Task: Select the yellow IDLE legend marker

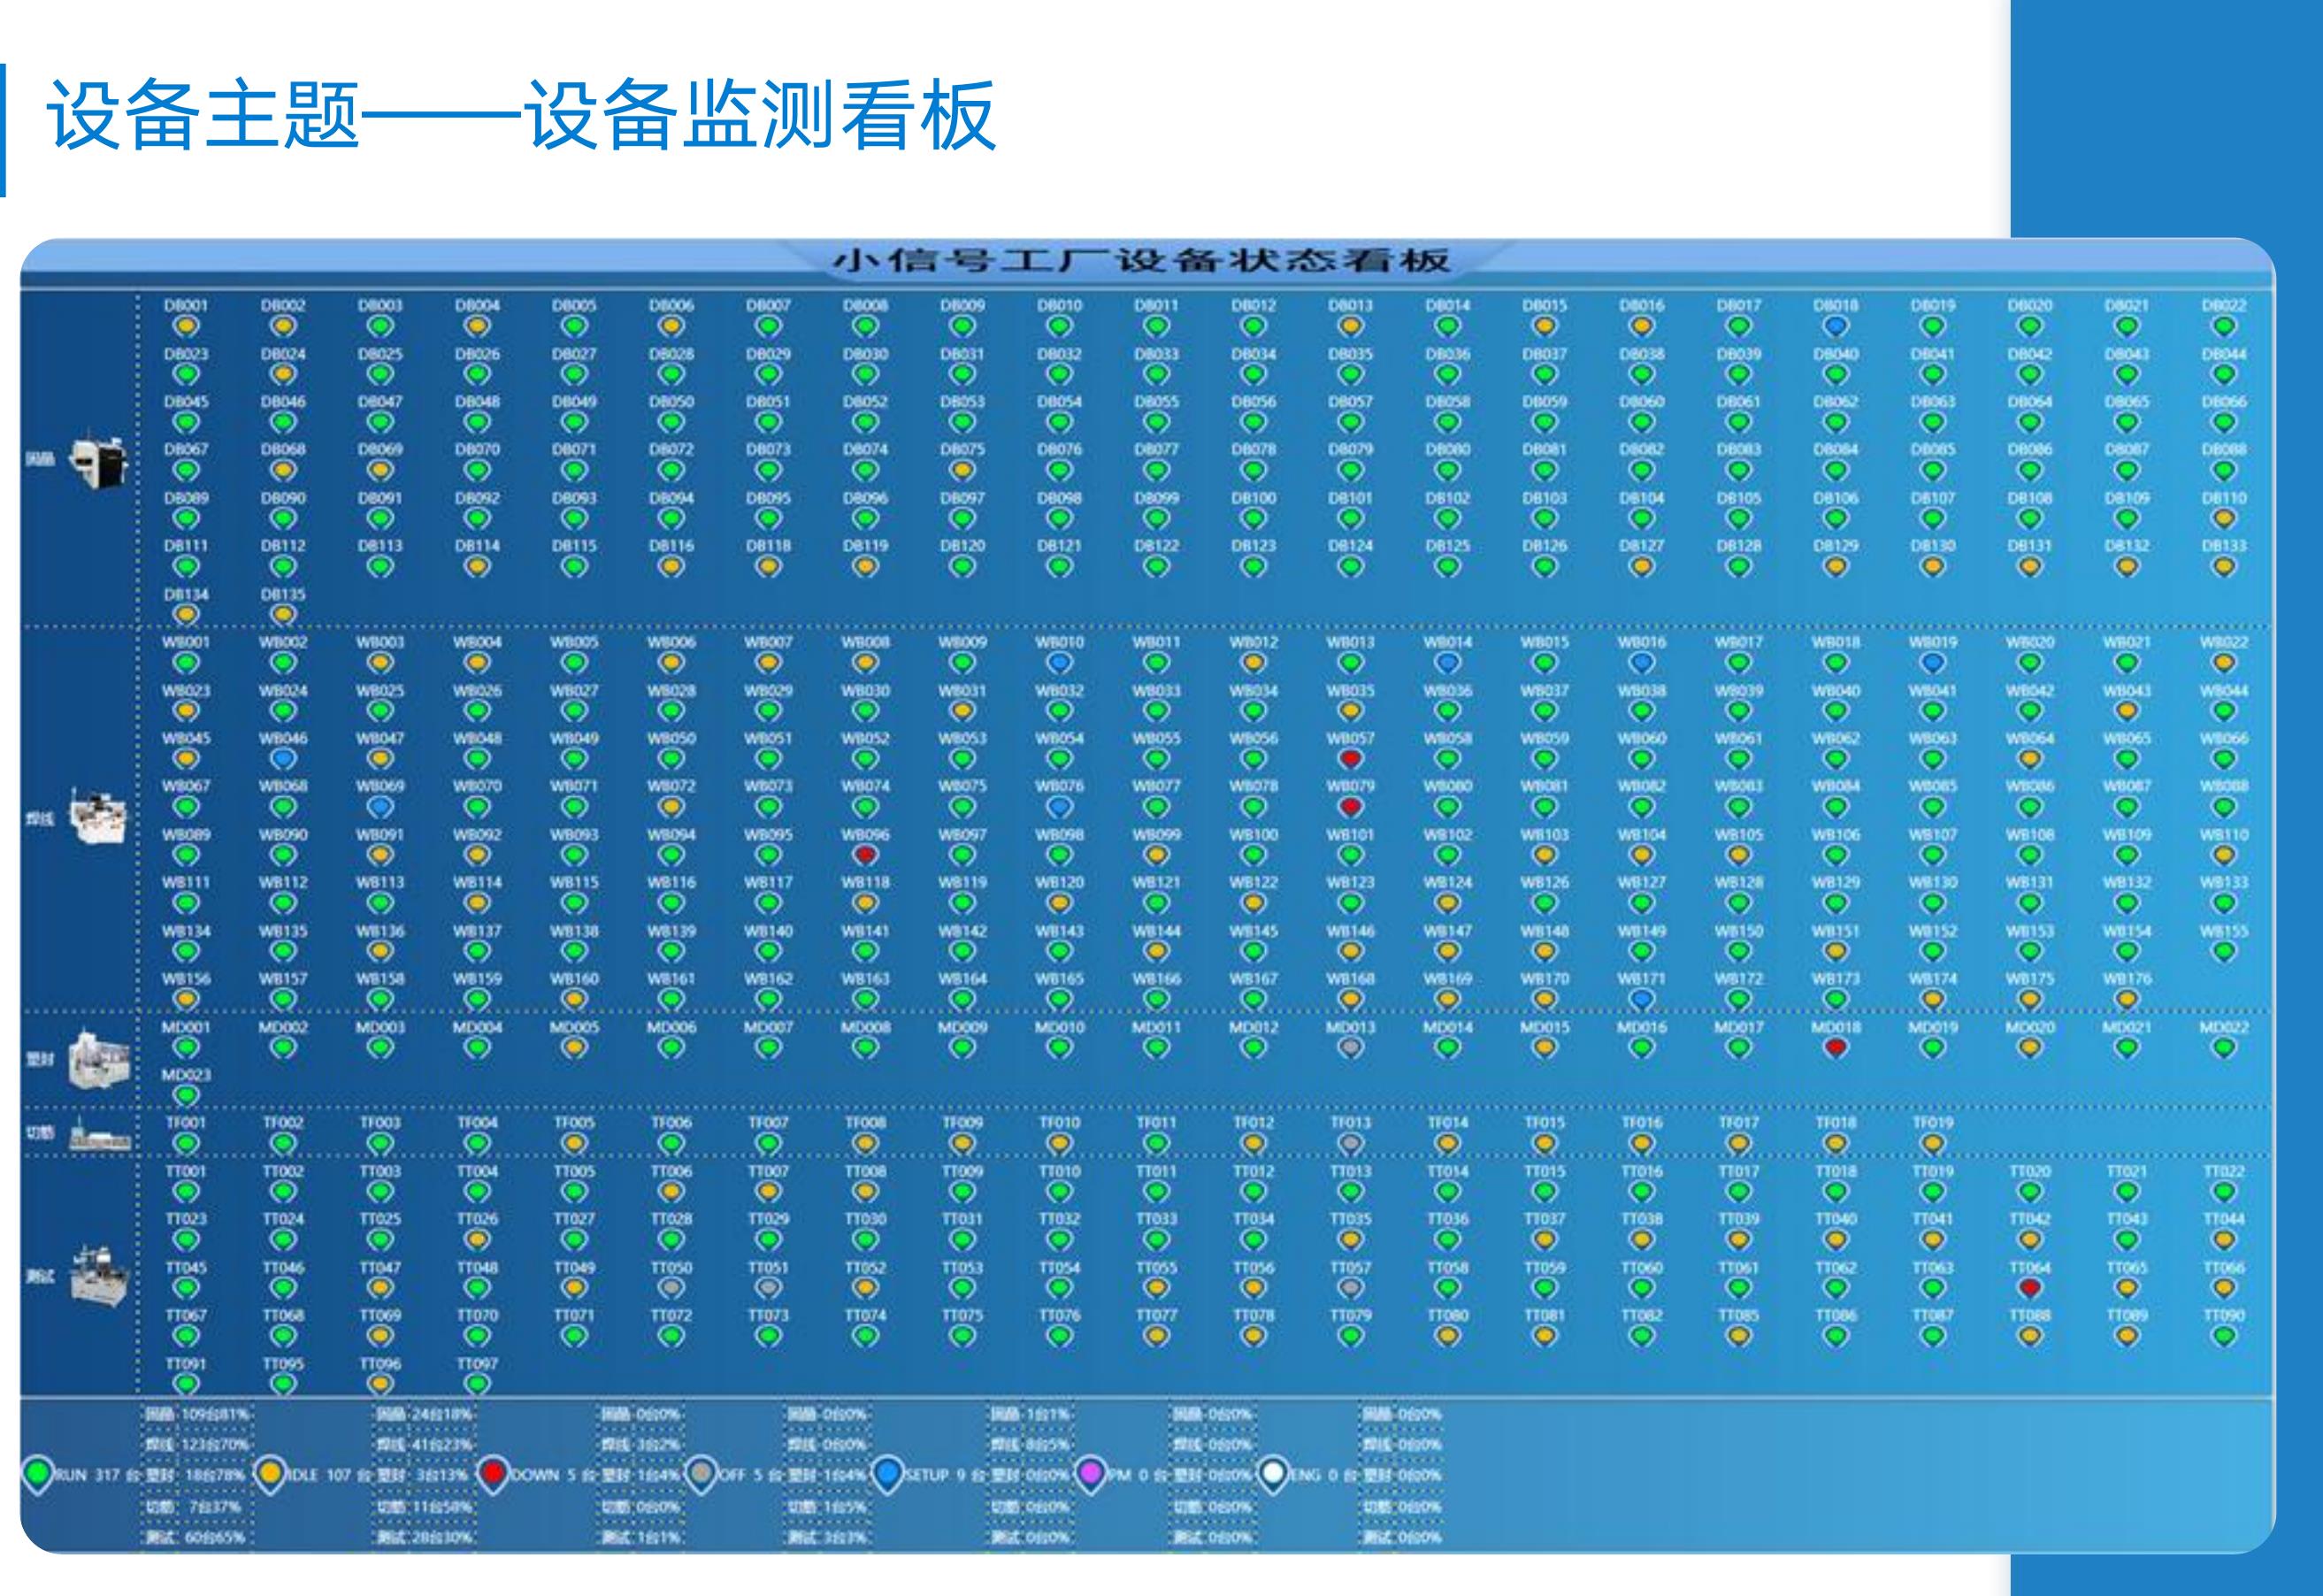Action: (270, 1474)
